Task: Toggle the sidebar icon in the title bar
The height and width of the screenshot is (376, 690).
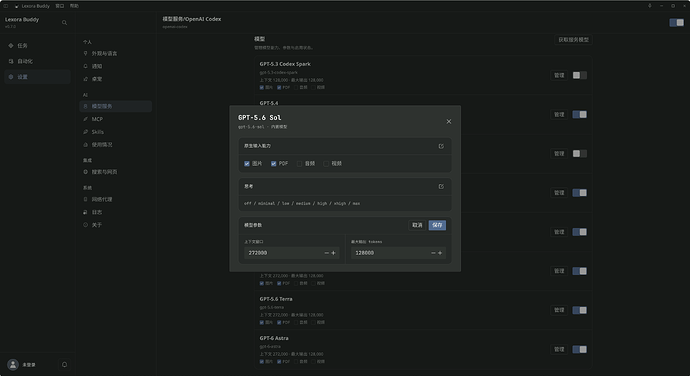Action: click(6, 6)
